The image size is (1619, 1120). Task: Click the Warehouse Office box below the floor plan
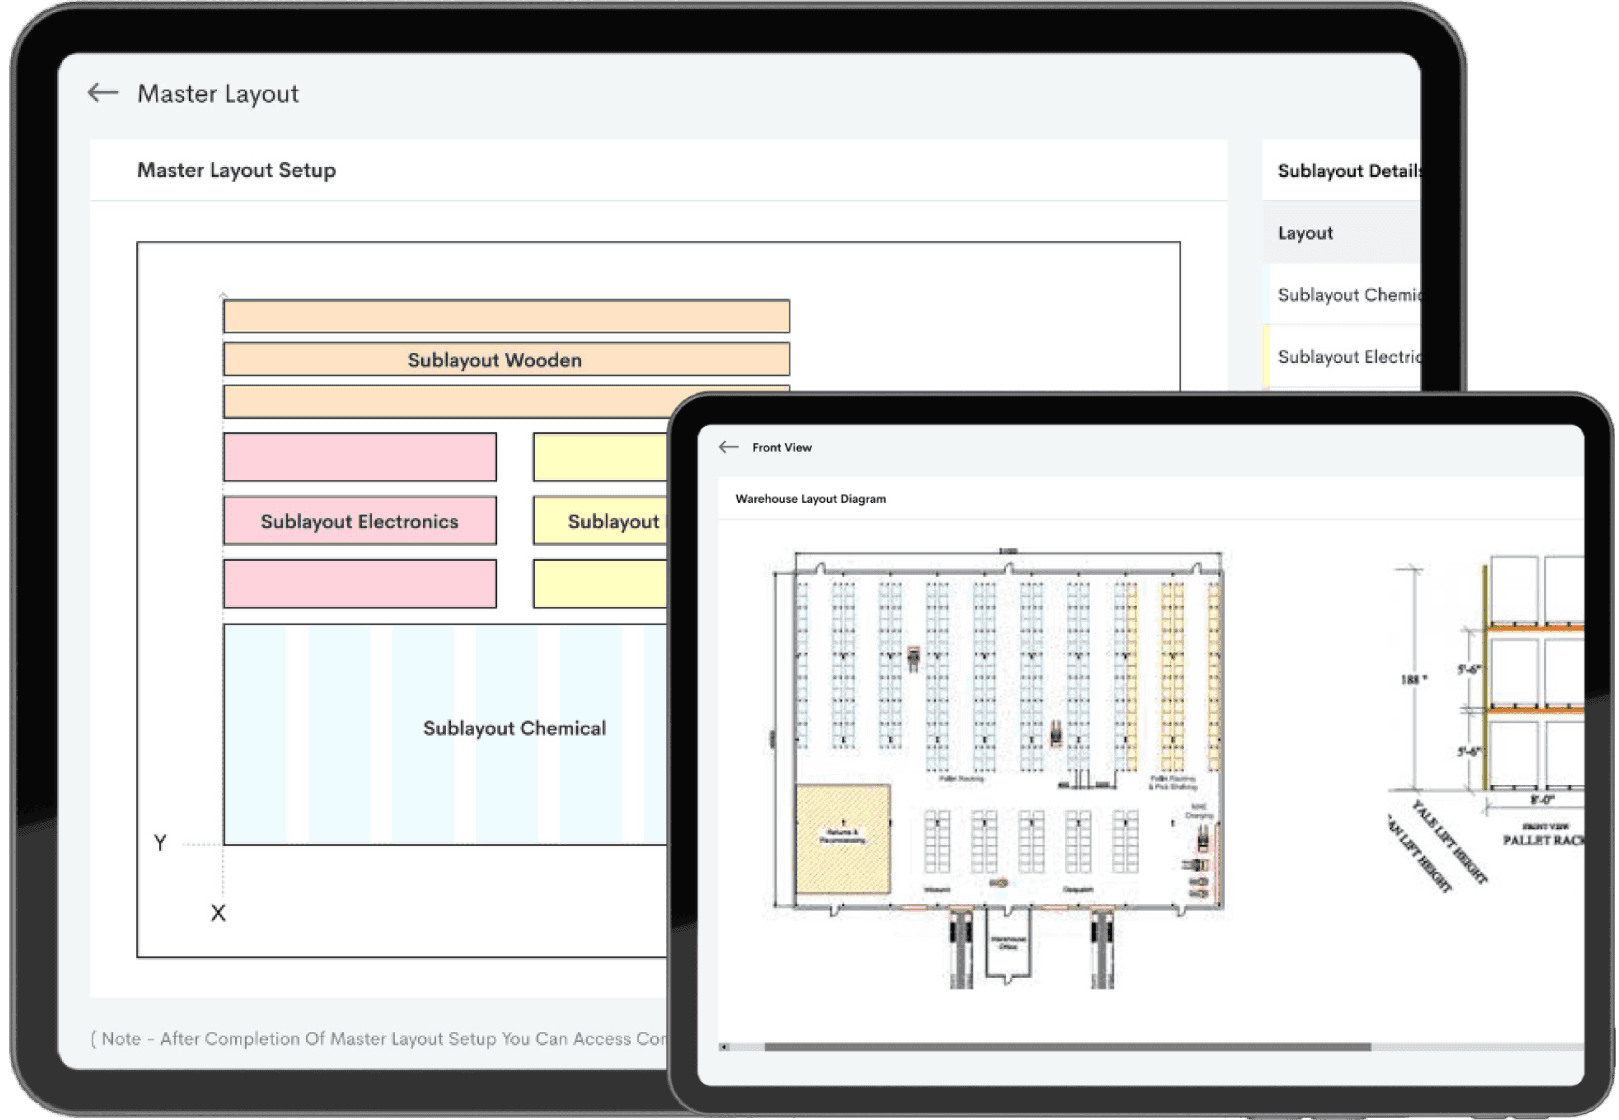(x=1008, y=943)
